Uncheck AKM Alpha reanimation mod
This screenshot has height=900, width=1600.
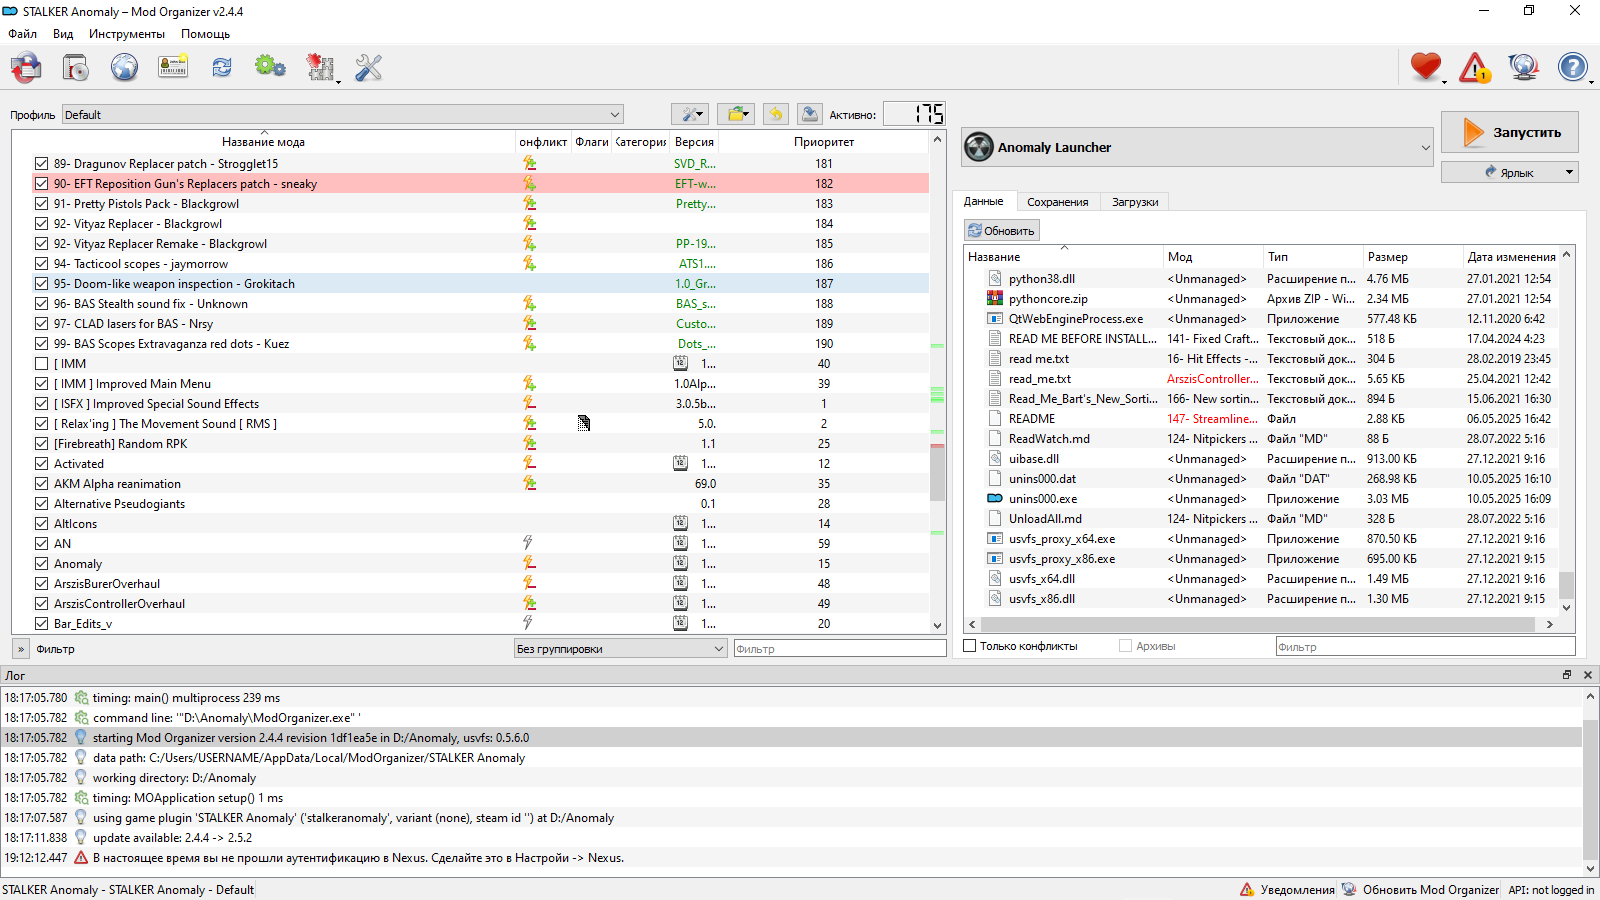click(x=41, y=483)
